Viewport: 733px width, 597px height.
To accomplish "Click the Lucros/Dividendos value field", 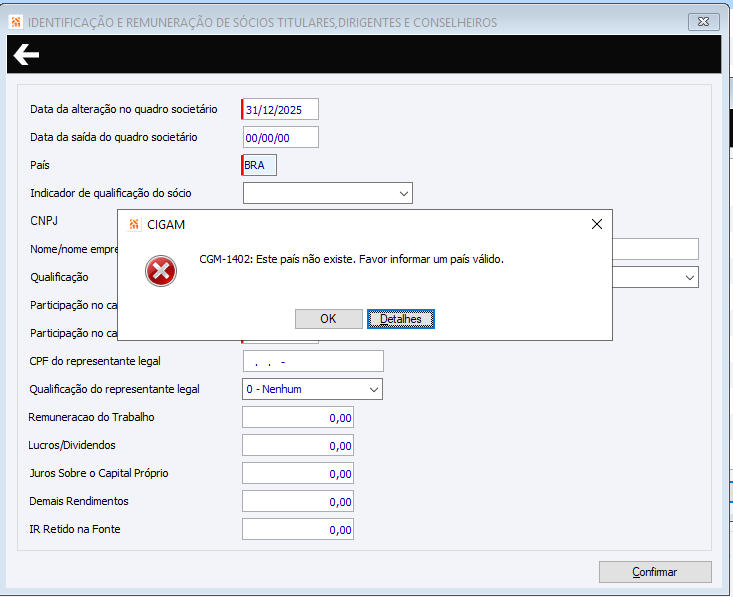I will [298, 445].
